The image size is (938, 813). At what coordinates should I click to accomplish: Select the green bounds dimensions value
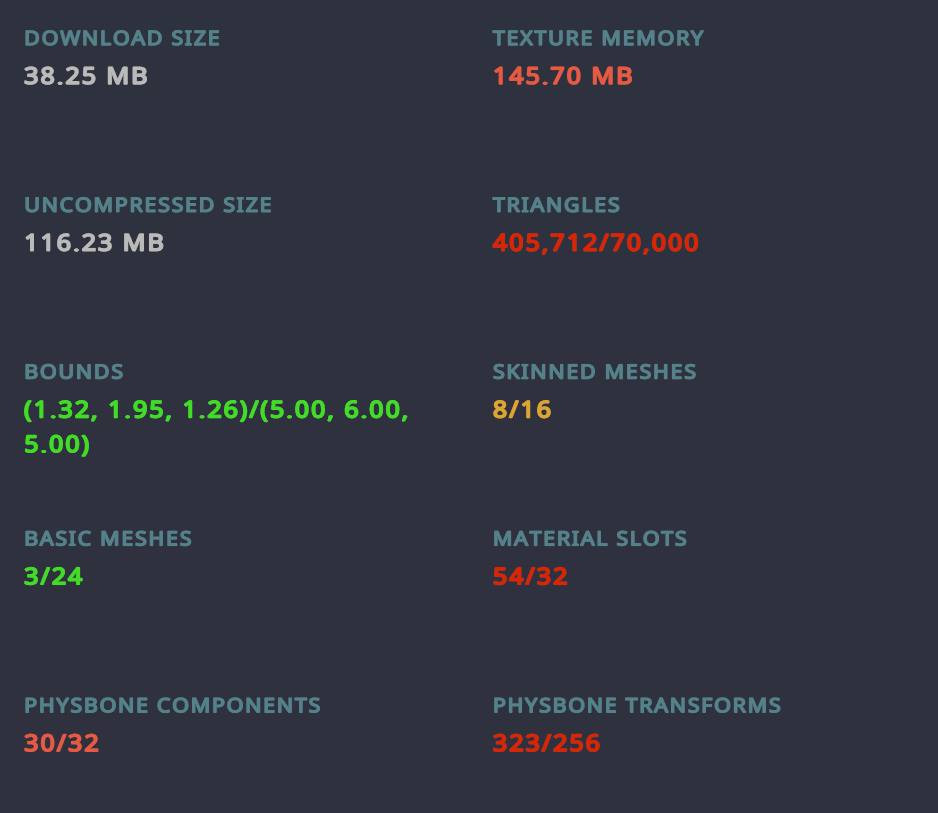click(216, 427)
